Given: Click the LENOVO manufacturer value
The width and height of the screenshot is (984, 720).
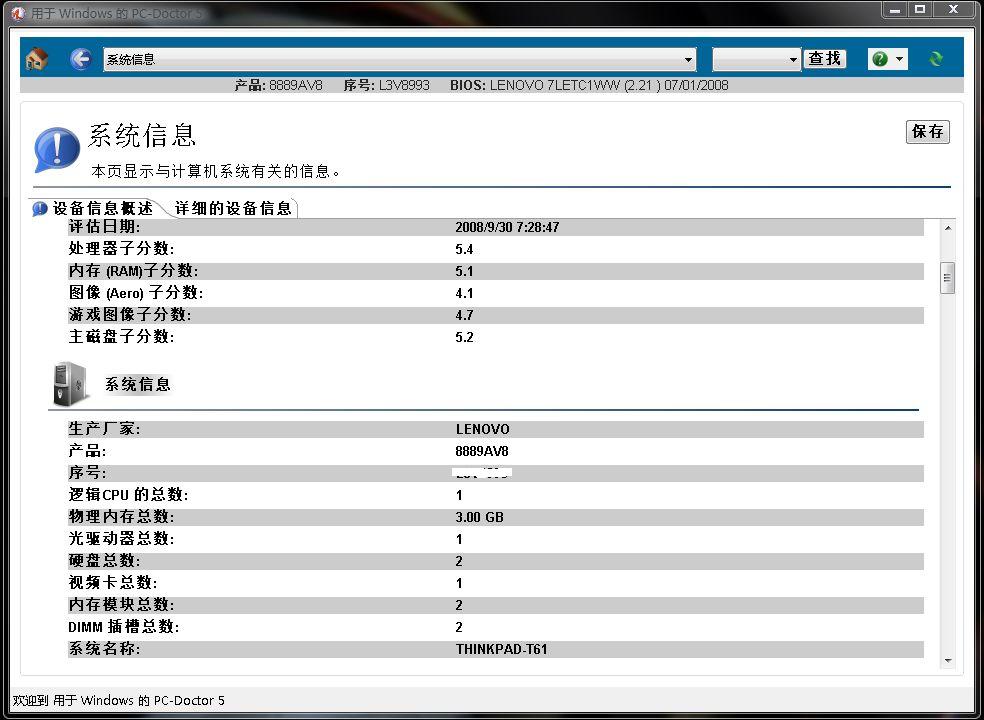Looking at the screenshot, I should (483, 429).
